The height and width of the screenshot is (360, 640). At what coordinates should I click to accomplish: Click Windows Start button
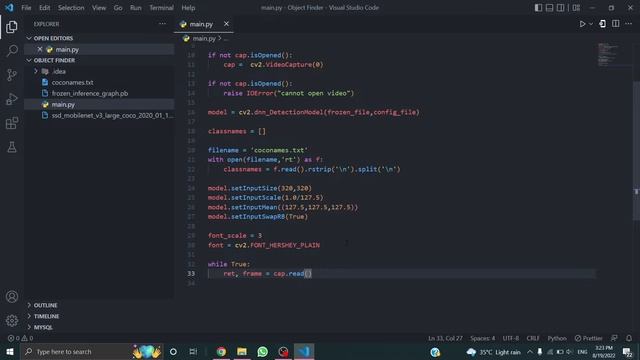(x=10, y=351)
